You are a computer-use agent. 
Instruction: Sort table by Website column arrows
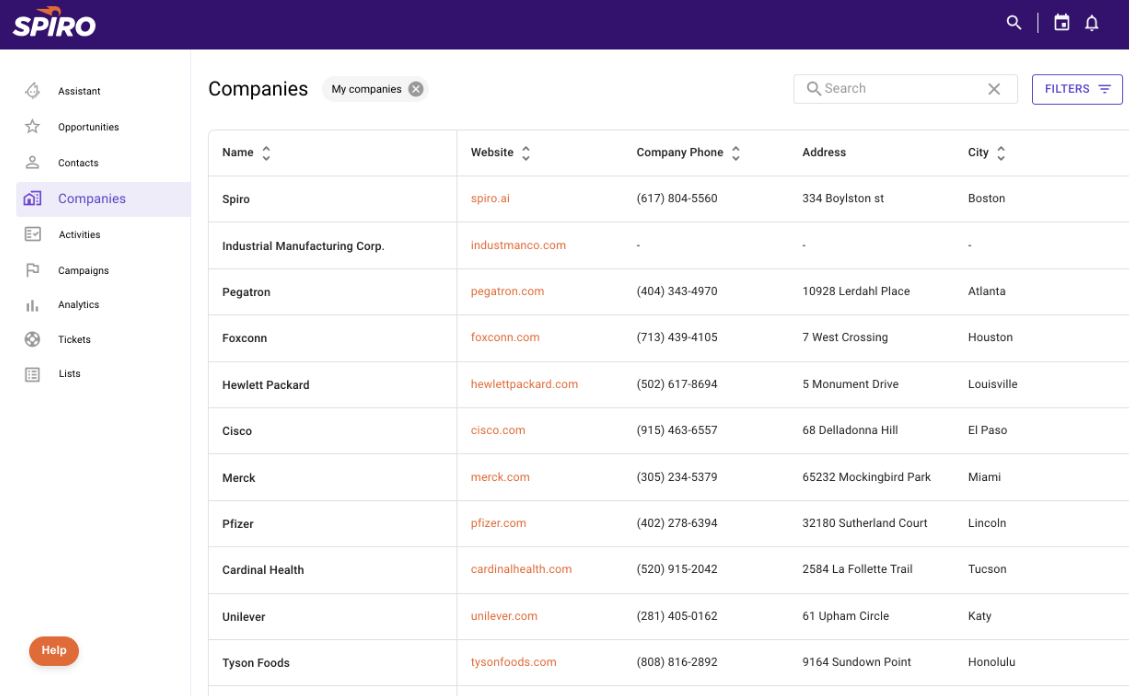[x=526, y=153]
